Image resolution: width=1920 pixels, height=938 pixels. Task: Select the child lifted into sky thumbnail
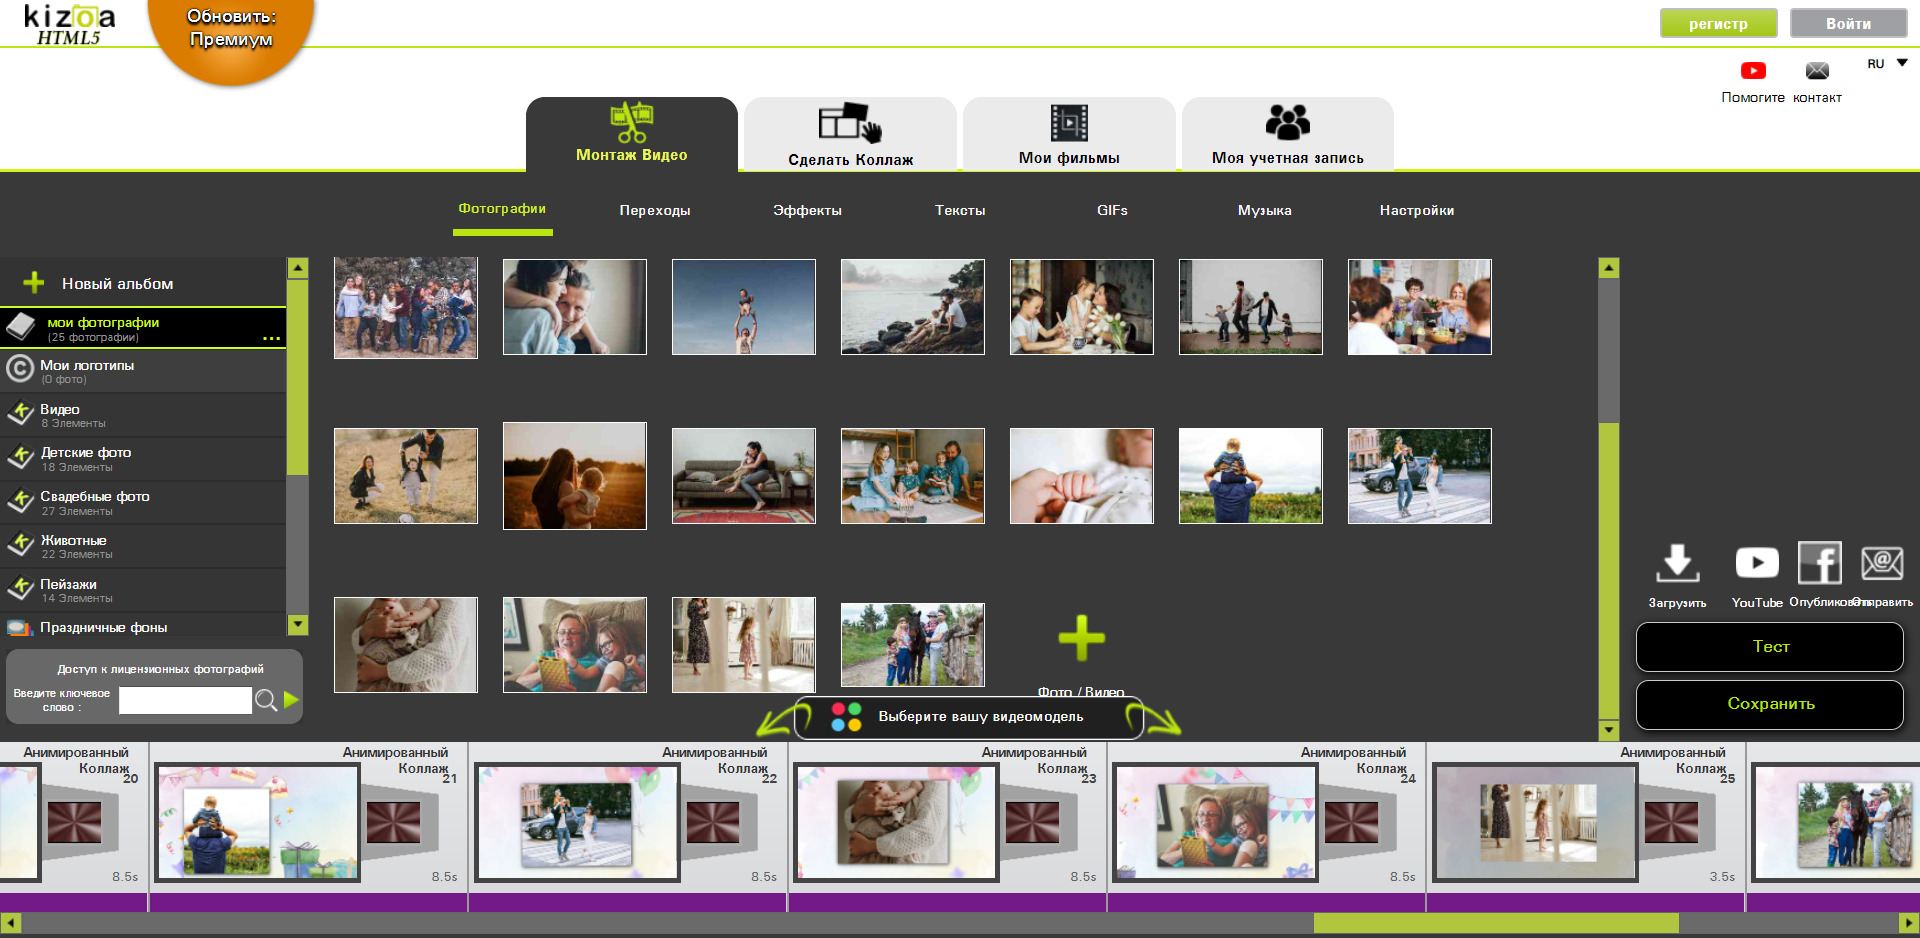tap(743, 307)
